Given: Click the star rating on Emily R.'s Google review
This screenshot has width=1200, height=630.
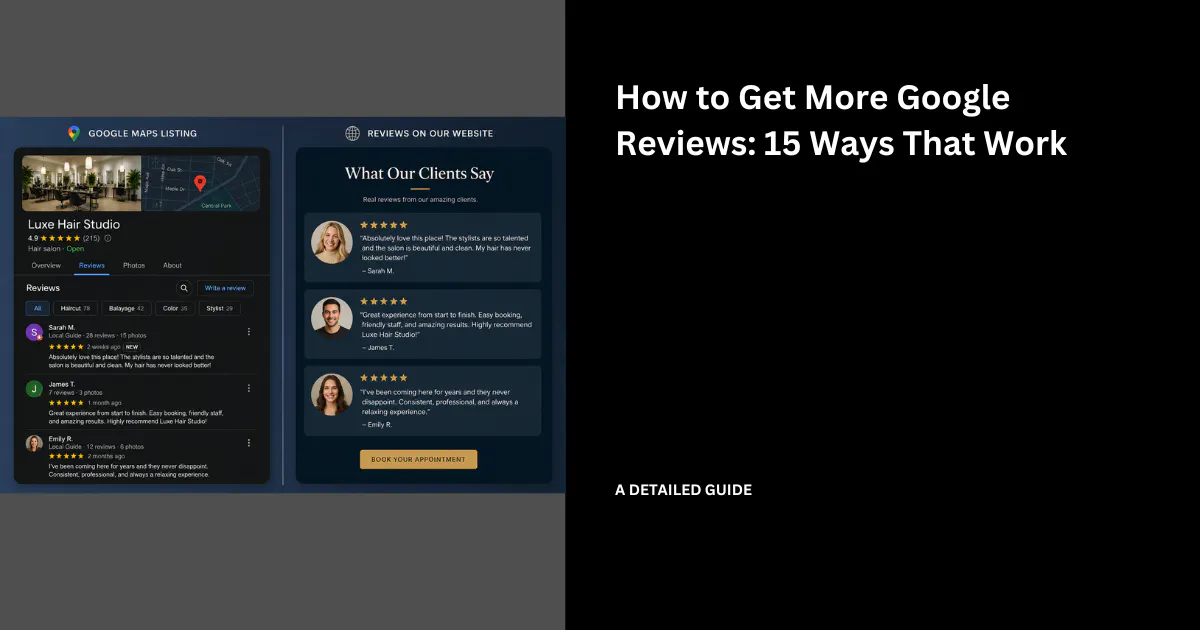Looking at the screenshot, I should click(x=66, y=456).
